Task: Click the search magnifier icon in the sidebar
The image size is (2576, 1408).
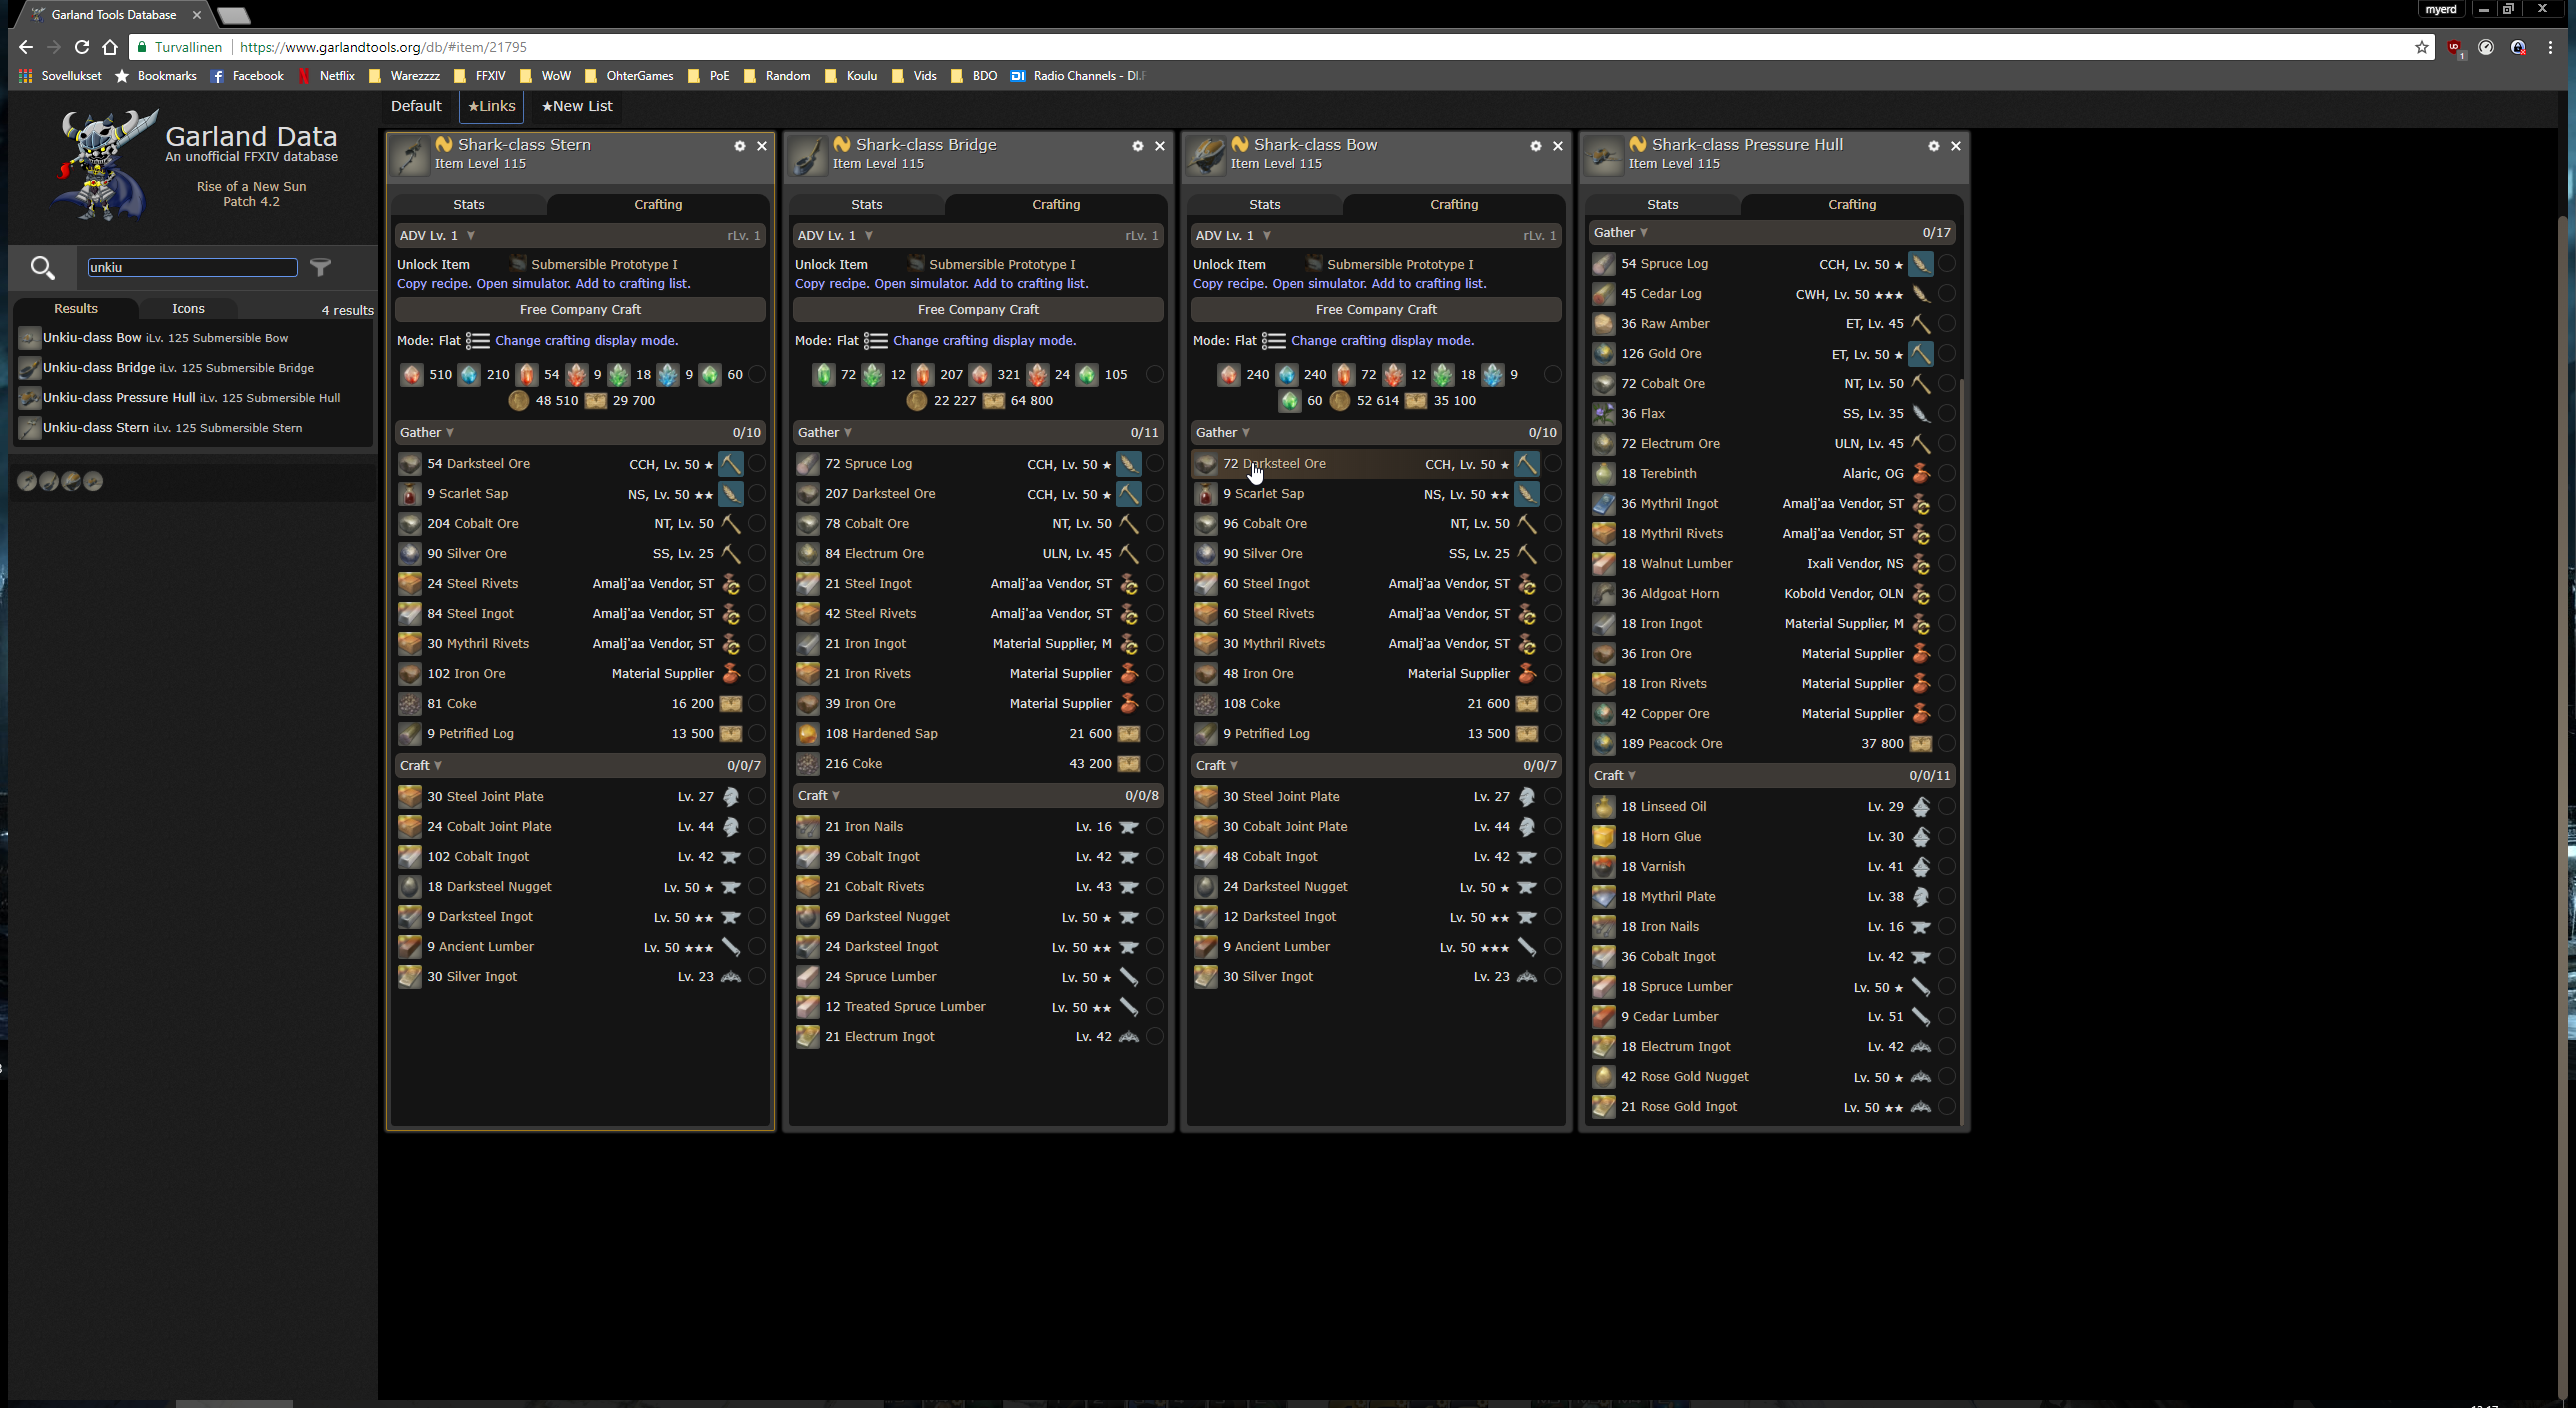Action: click(42, 267)
